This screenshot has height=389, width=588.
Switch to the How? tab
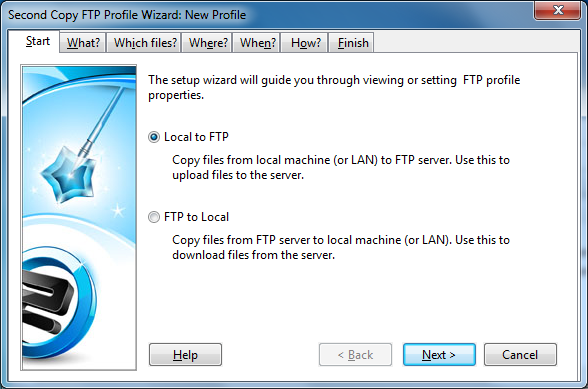[x=306, y=43]
